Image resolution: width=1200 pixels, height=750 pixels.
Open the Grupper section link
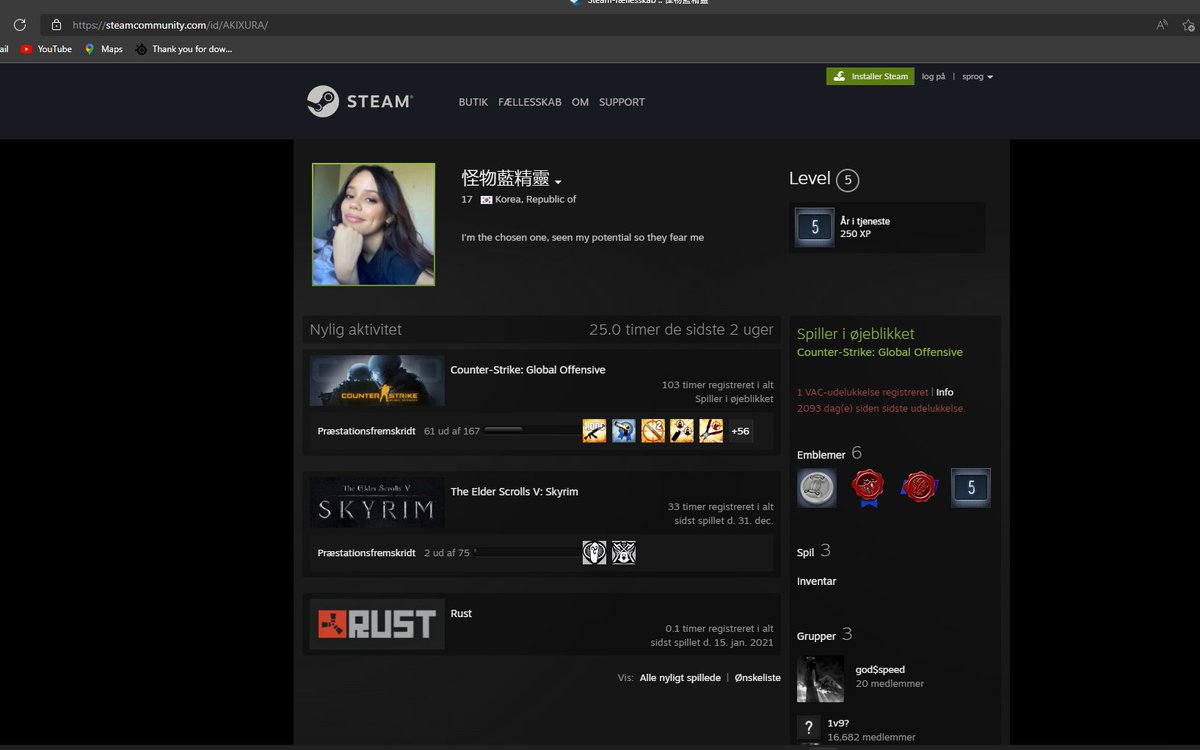816,636
